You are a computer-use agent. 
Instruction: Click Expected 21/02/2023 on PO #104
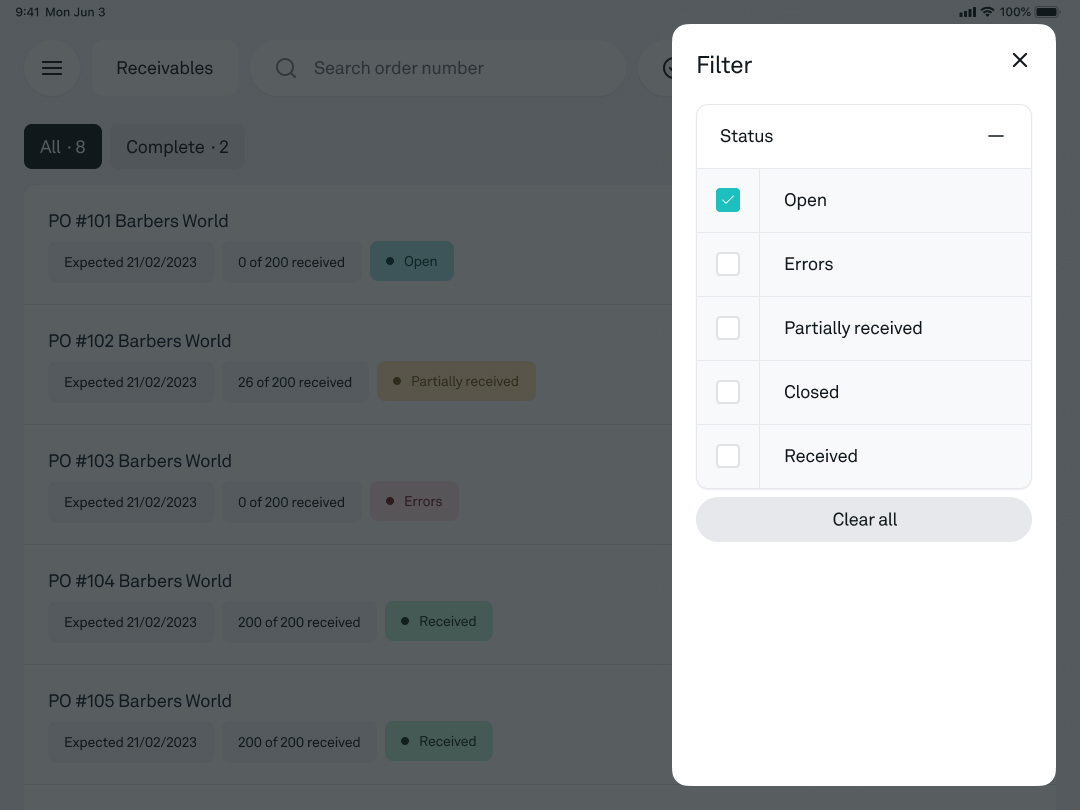131,621
